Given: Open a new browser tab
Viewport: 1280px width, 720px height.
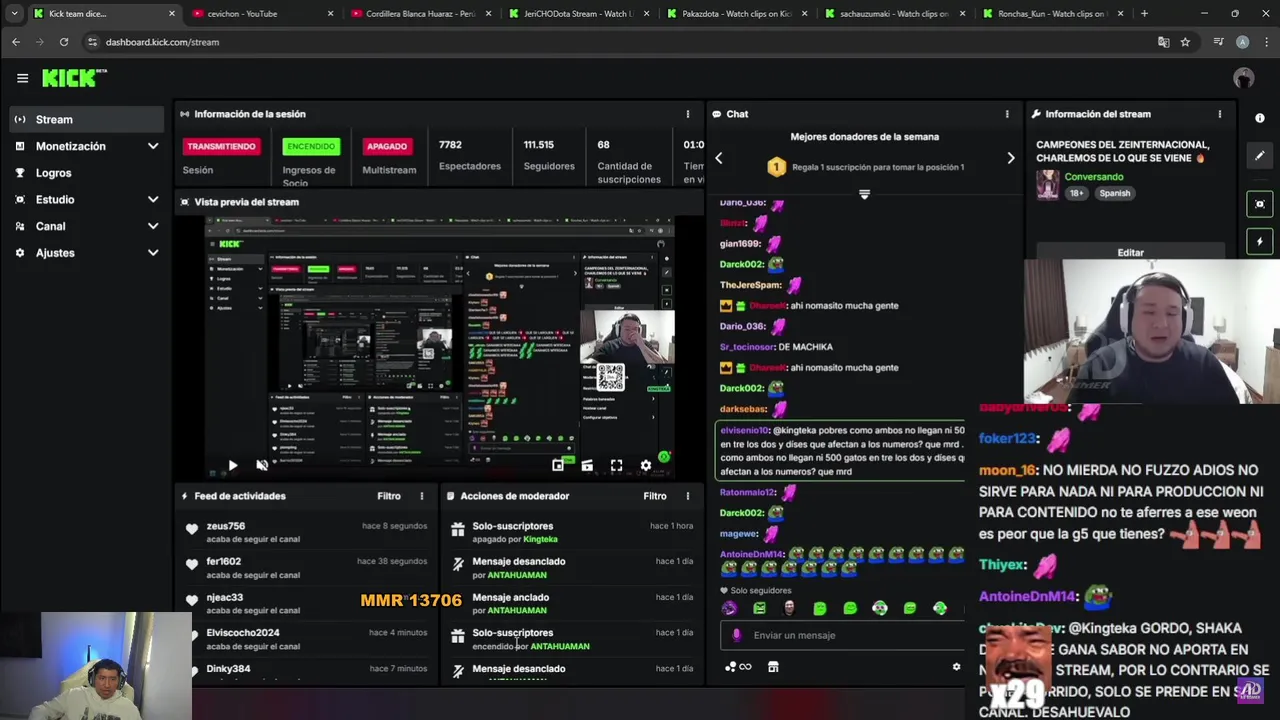Looking at the screenshot, I should [1144, 14].
